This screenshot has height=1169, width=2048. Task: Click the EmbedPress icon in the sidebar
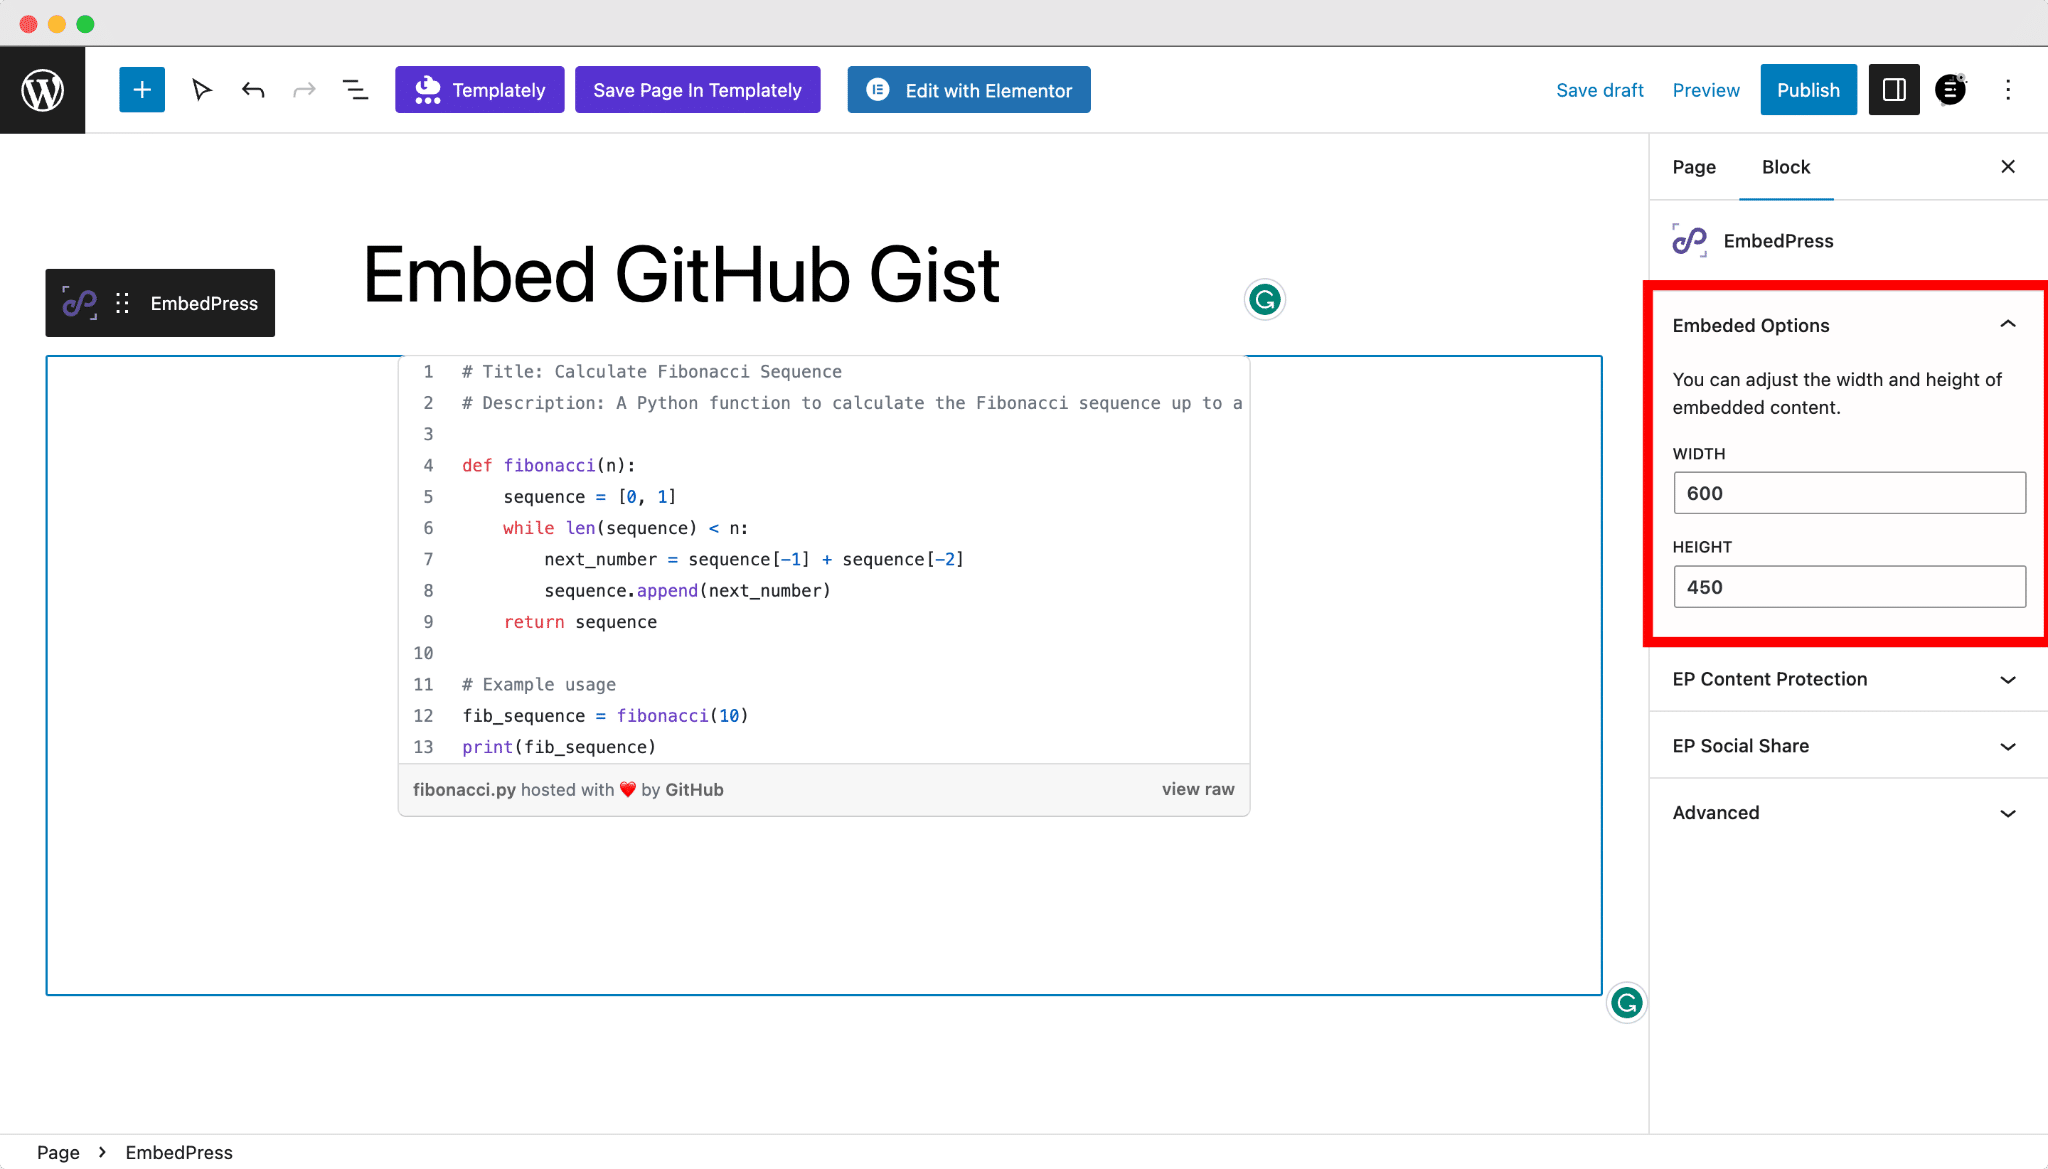coord(1689,240)
